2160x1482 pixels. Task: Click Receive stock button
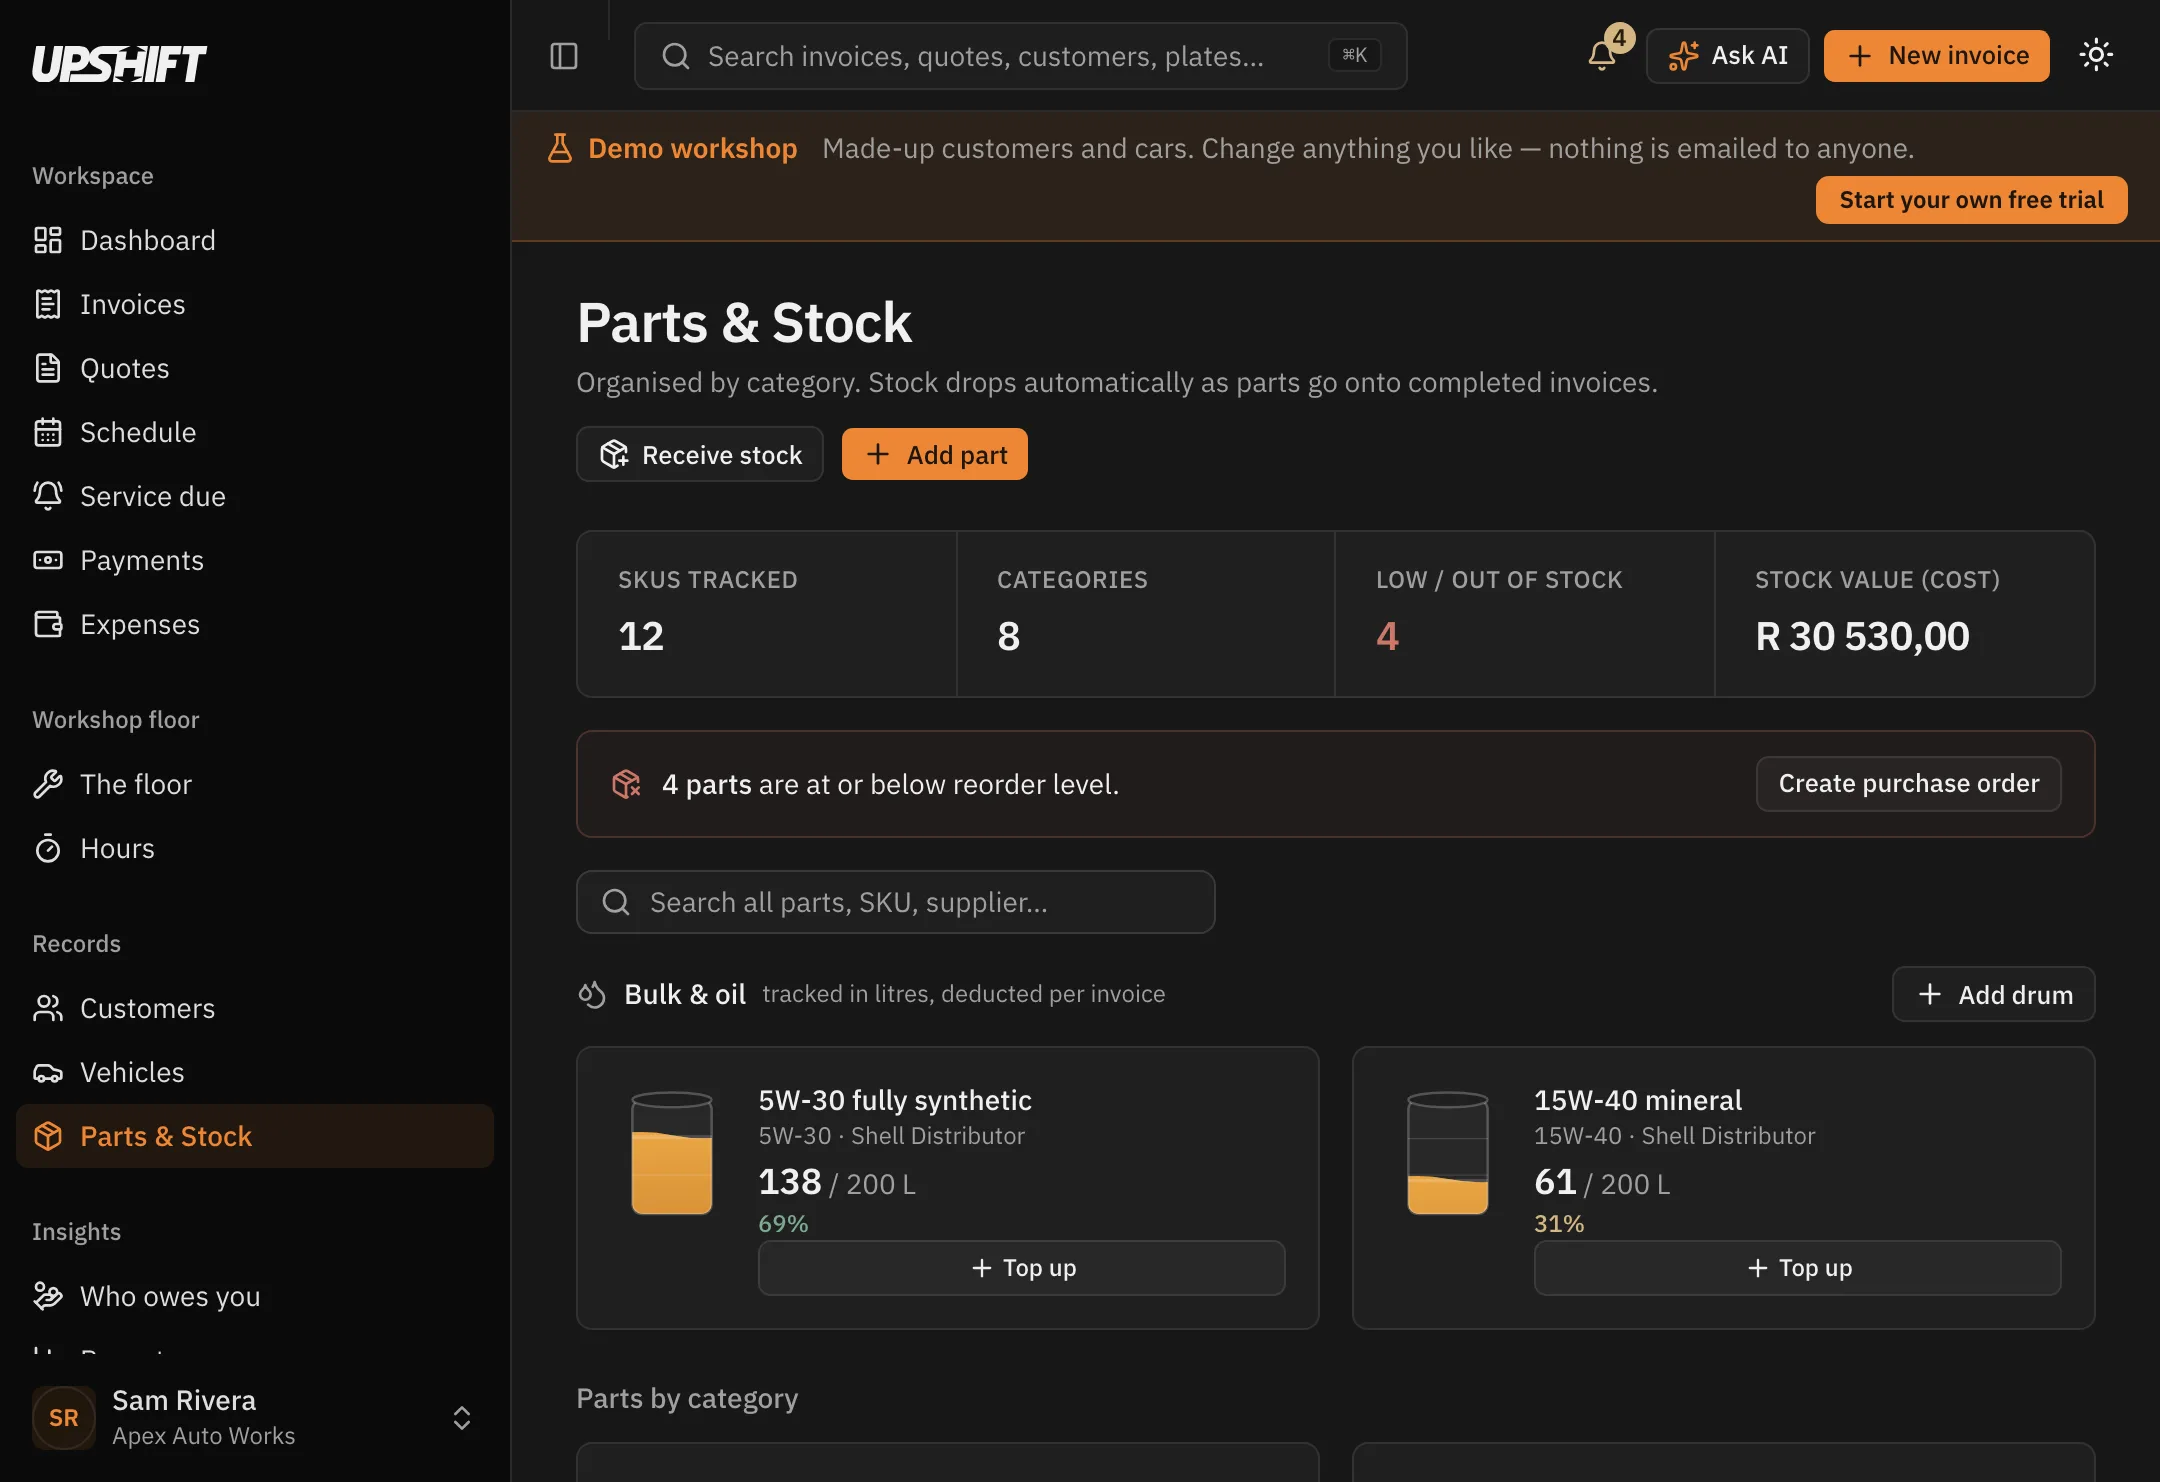[x=700, y=455]
